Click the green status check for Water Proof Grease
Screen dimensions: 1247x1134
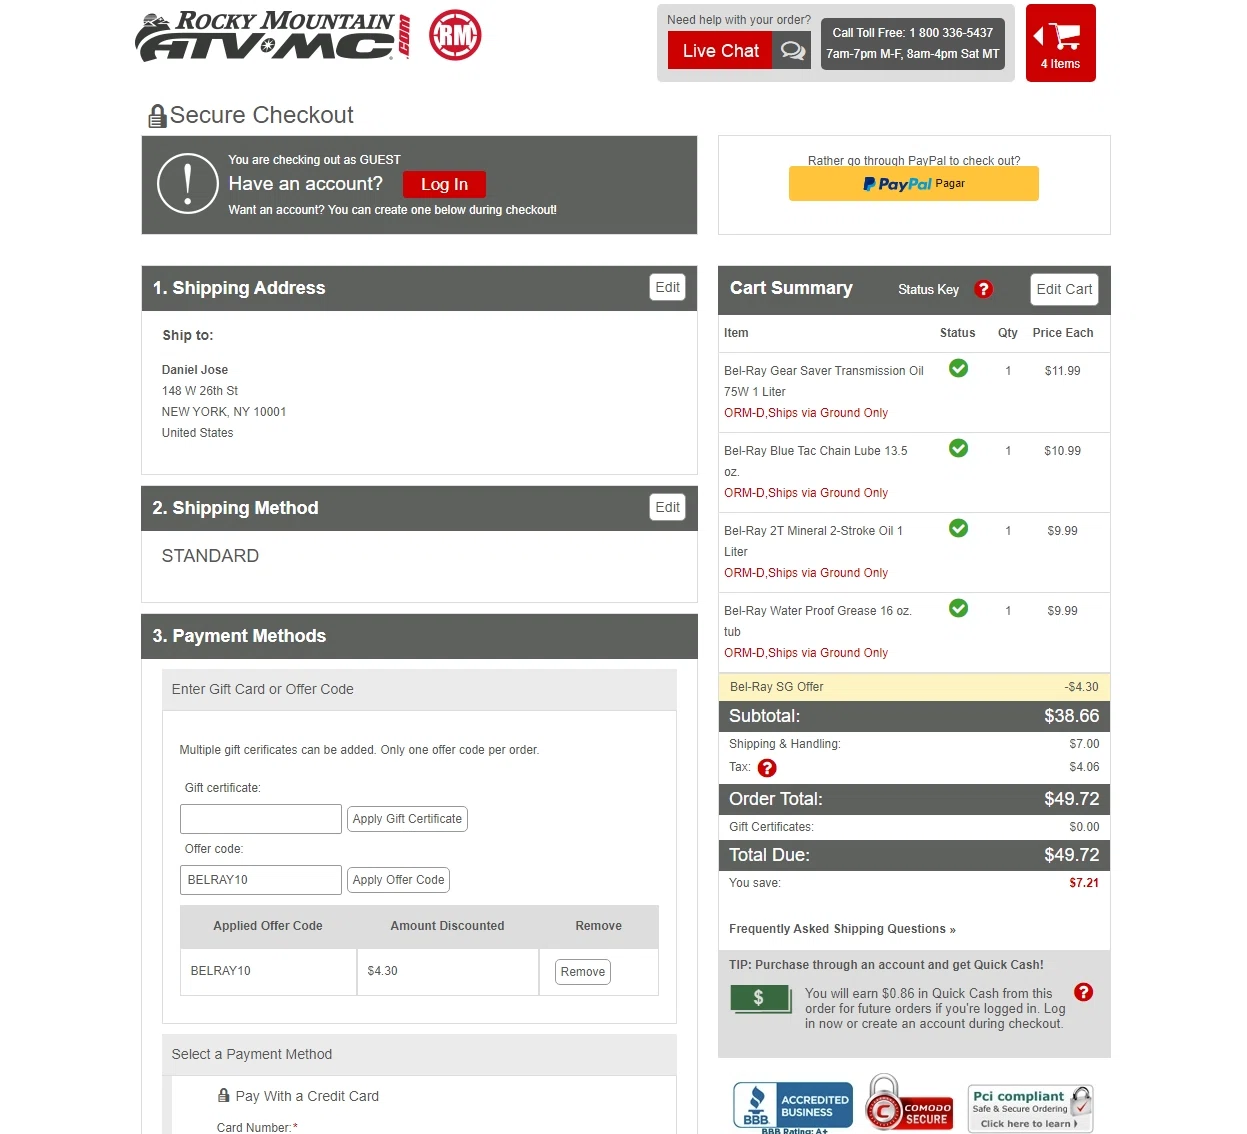coord(958,608)
